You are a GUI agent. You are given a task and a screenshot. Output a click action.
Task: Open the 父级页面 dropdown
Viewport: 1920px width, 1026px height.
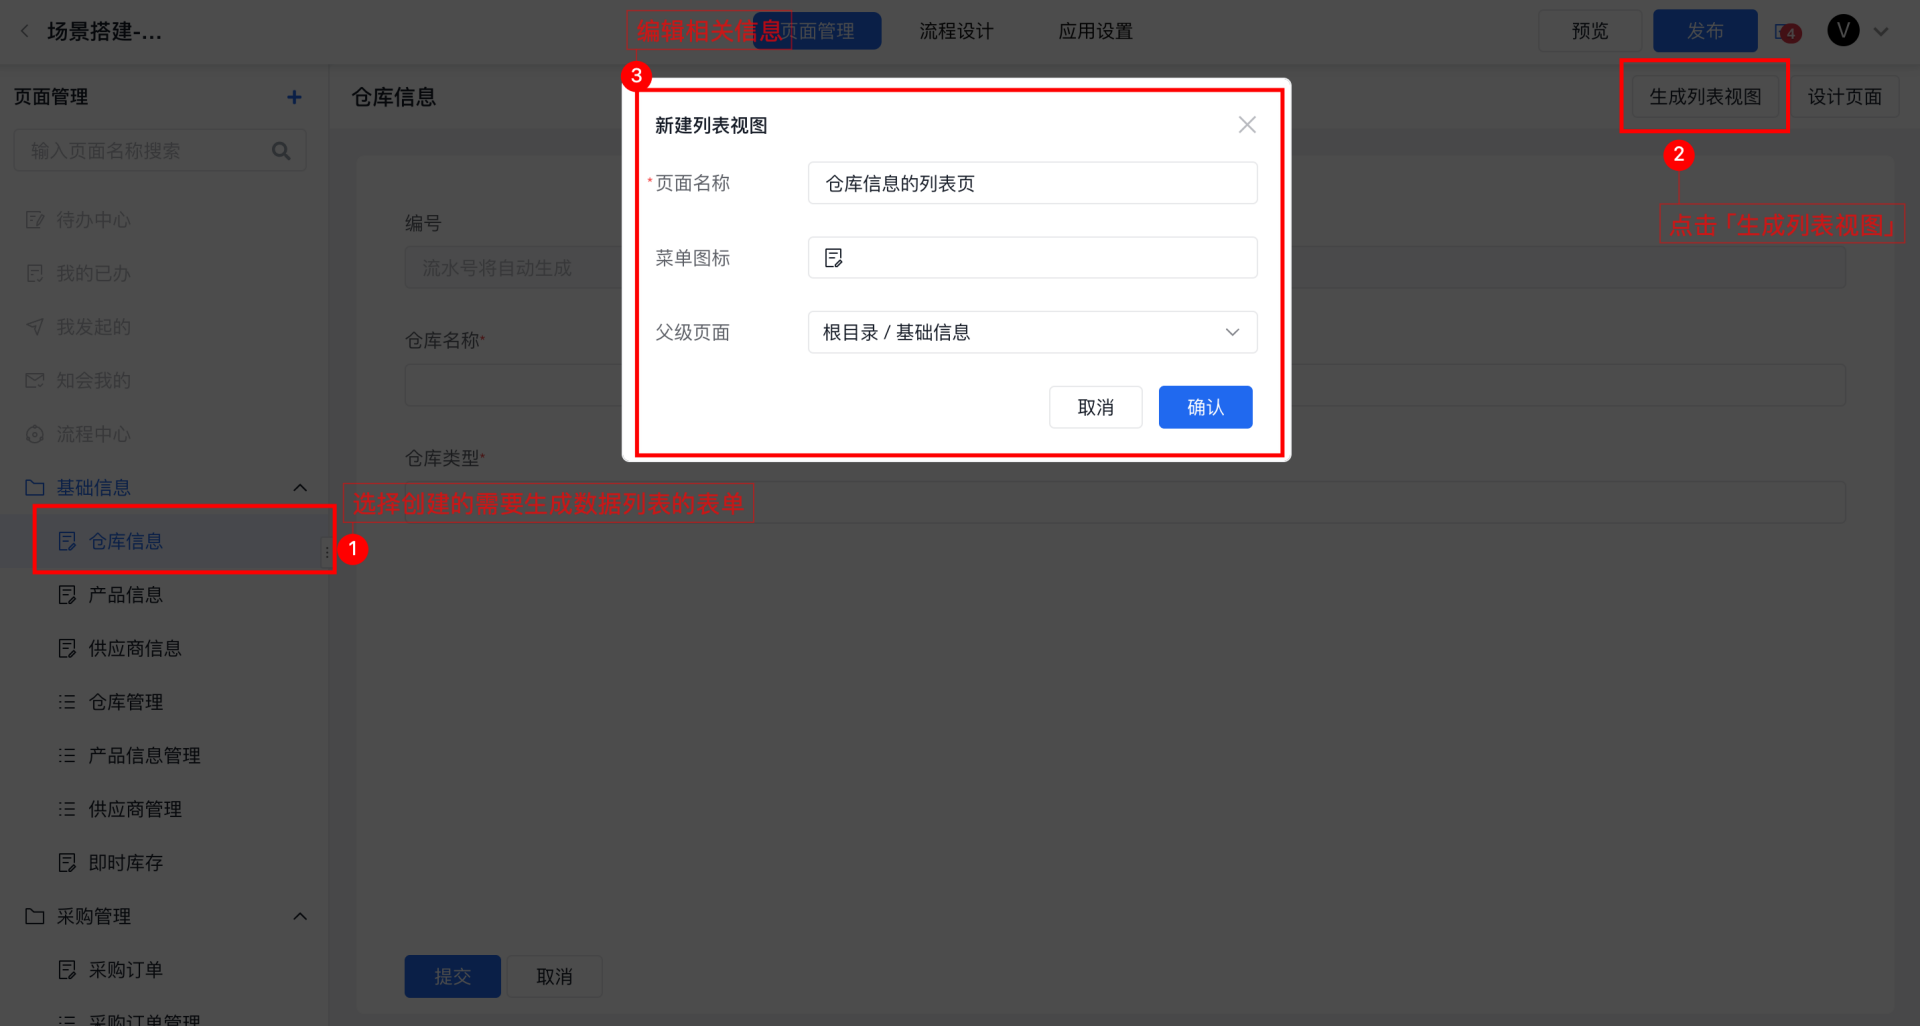[1032, 332]
